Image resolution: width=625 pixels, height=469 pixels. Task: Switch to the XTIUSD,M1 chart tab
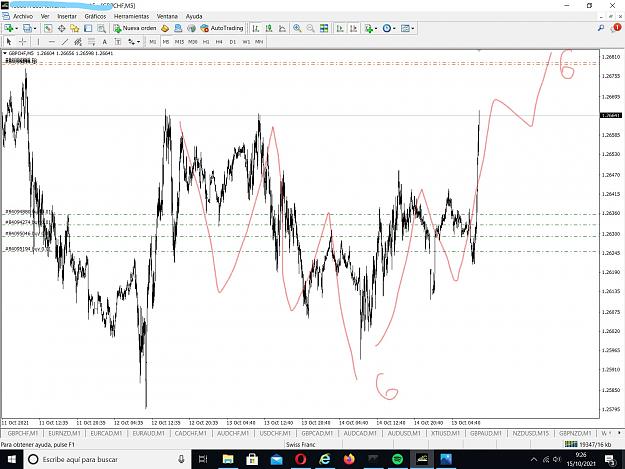pos(445,433)
